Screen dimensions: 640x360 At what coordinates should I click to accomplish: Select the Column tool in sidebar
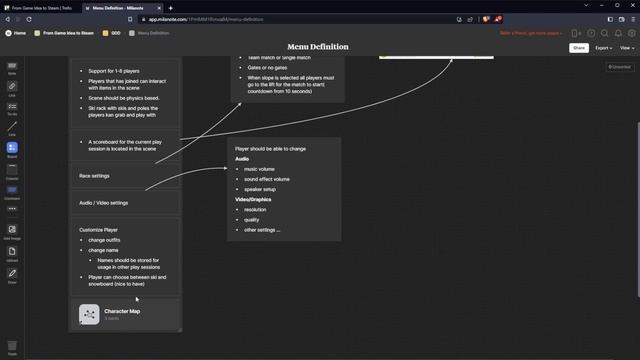(12, 171)
